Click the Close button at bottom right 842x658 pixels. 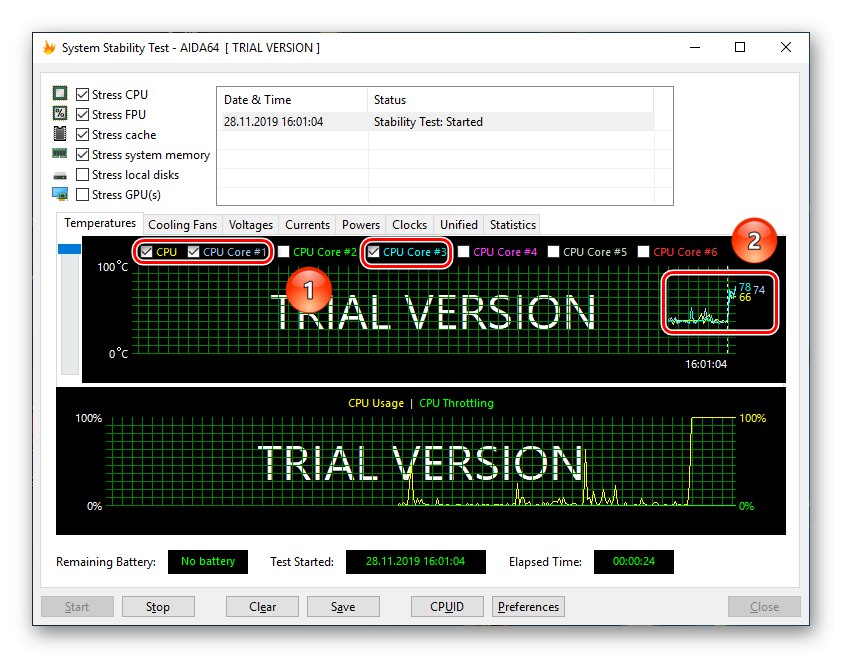click(764, 606)
